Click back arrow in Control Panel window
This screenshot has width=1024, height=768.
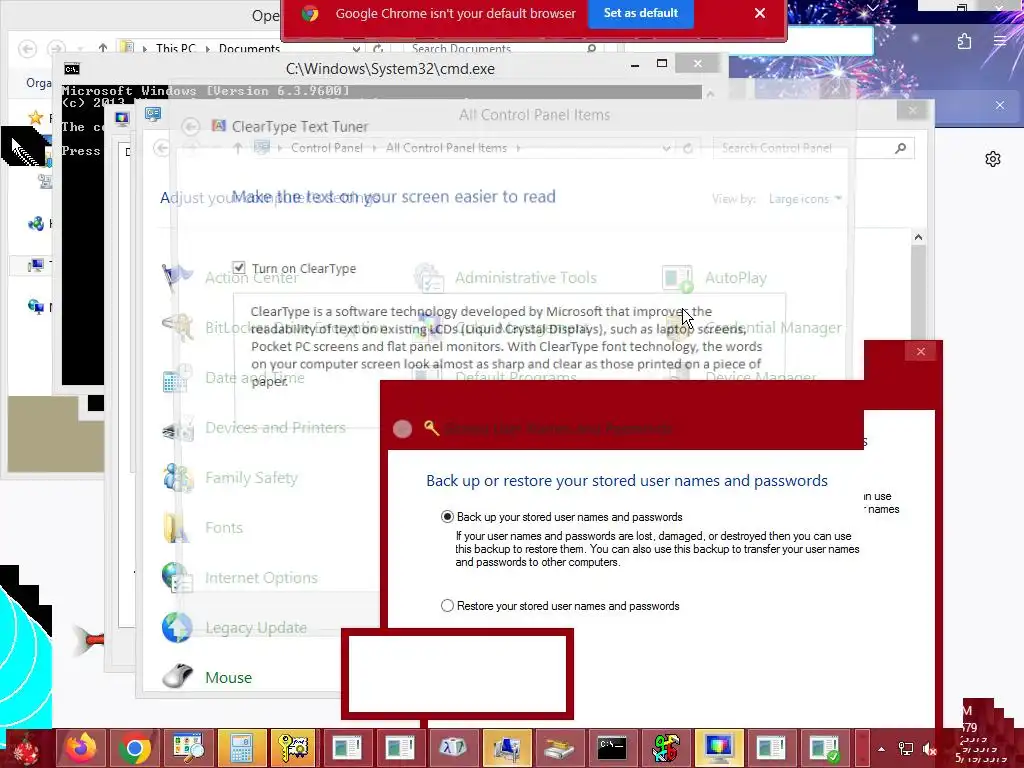[161, 148]
